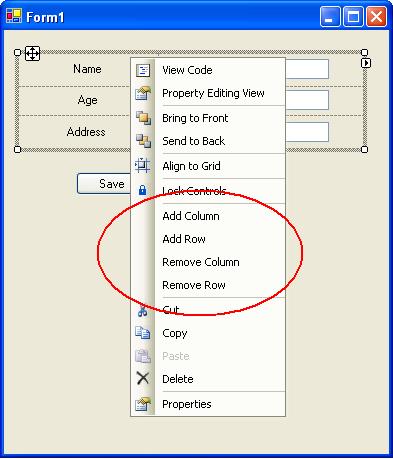Click the Copy icon in context menu
Screen dimensions: 393x459
143,333
